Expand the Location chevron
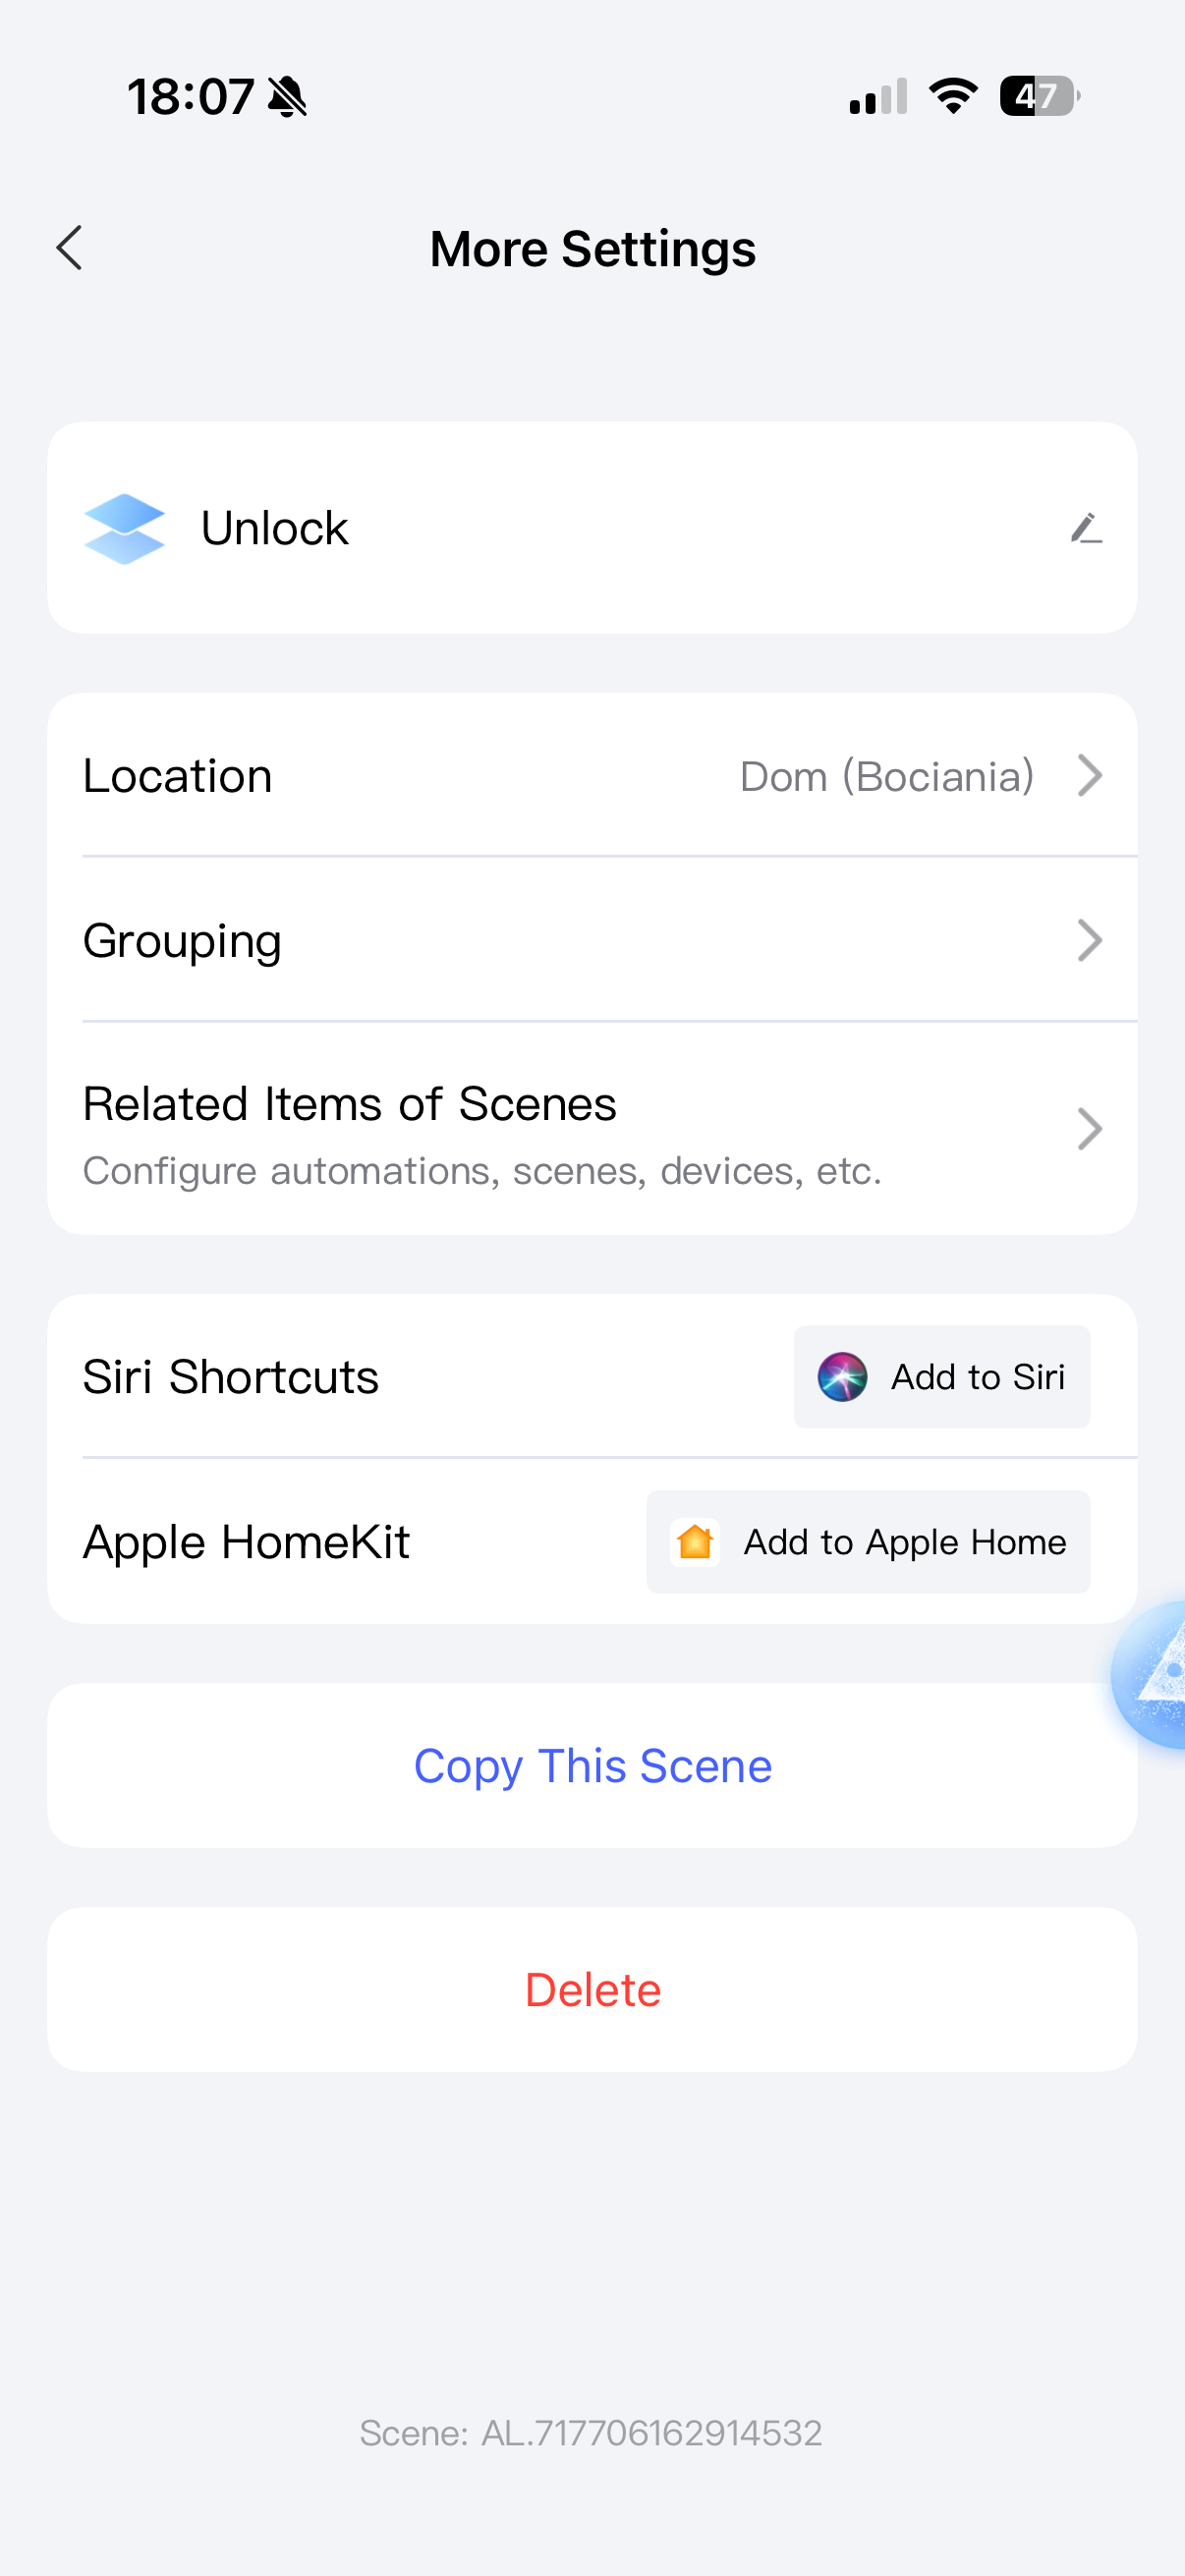 1090,776
